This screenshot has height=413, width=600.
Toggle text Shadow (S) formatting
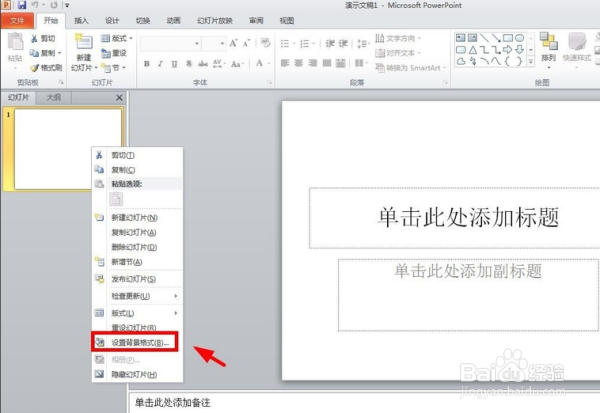pyautogui.click(x=189, y=64)
